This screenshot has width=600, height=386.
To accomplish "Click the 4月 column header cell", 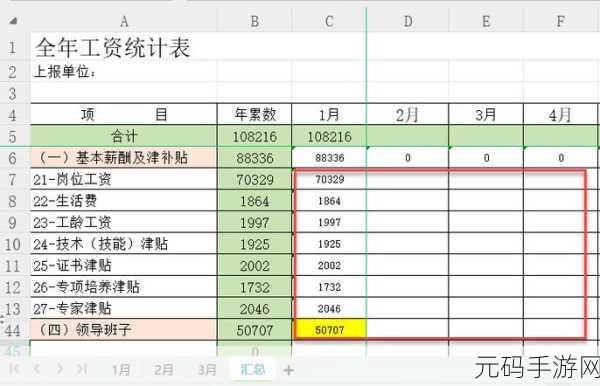I will pos(561,114).
